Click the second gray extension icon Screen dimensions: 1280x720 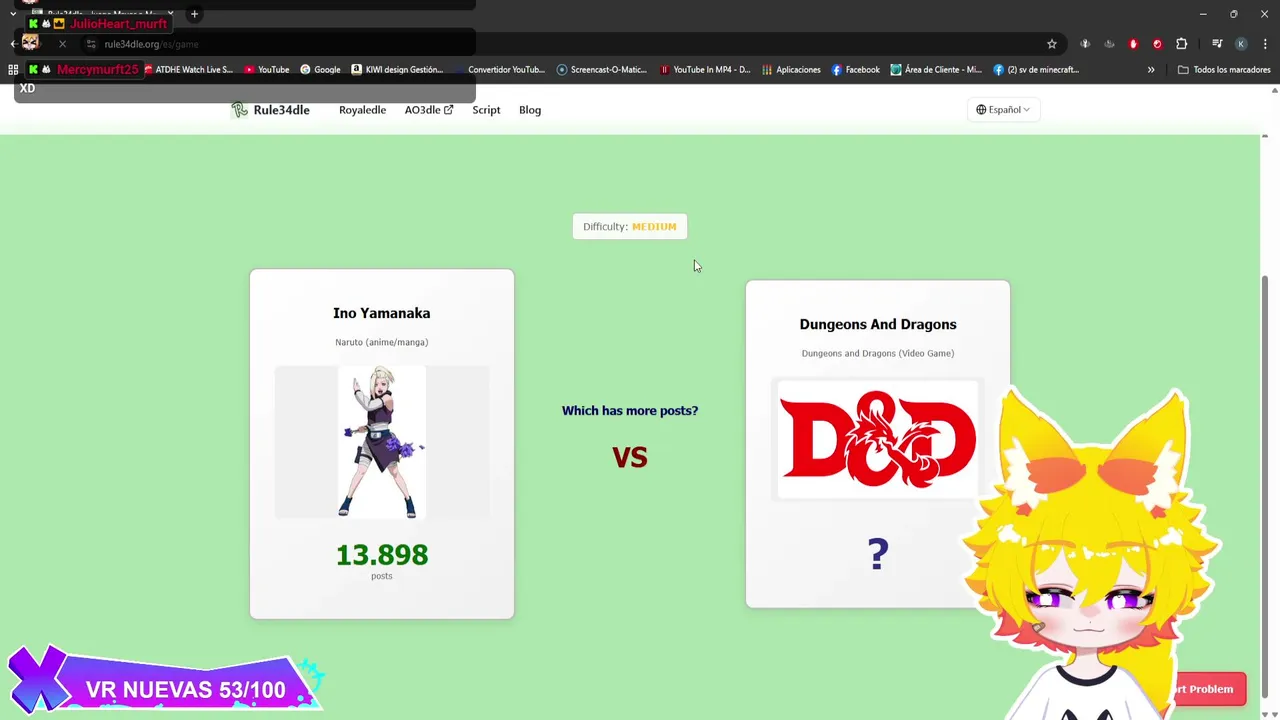pos(1109,44)
